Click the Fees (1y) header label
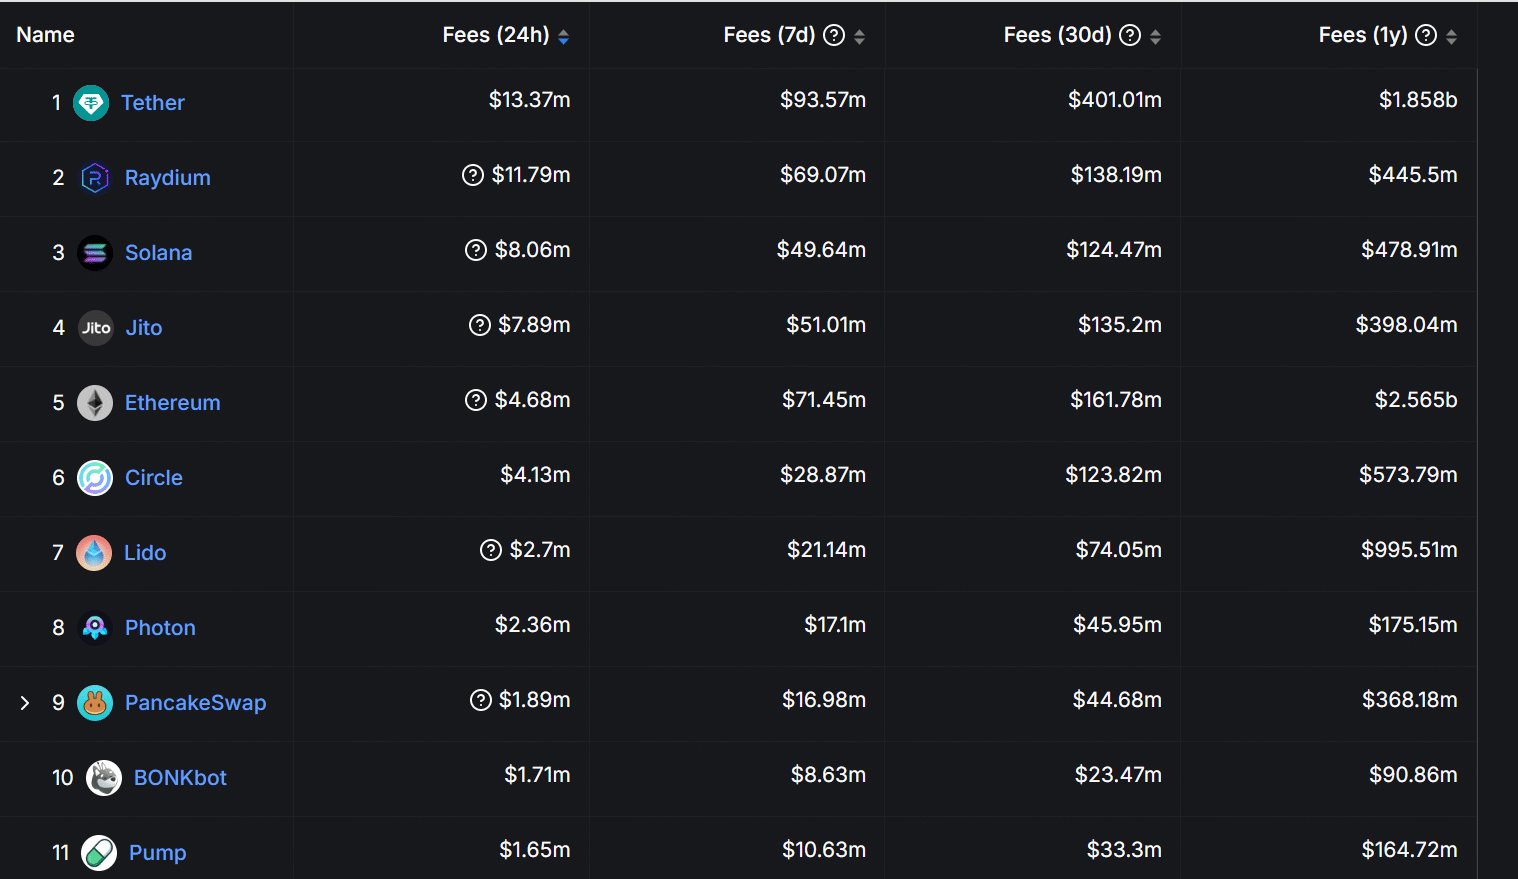The width and height of the screenshot is (1518, 879). (x=1363, y=35)
